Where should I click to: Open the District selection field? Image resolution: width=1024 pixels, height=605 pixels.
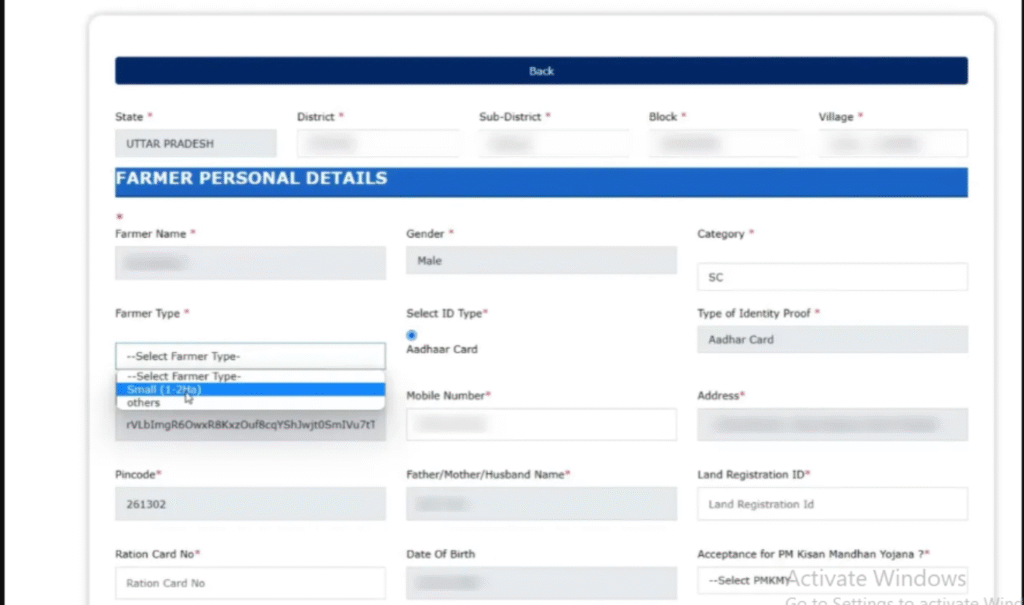pos(377,144)
